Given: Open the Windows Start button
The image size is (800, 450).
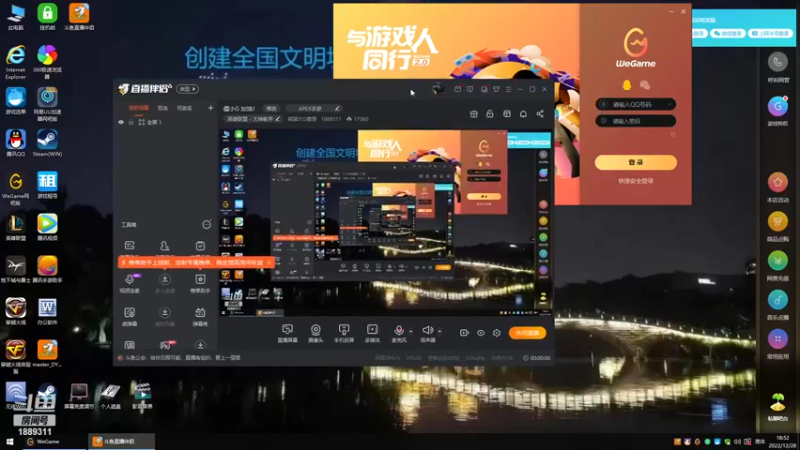Looking at the screenshot, I should (x=9, y=442).
